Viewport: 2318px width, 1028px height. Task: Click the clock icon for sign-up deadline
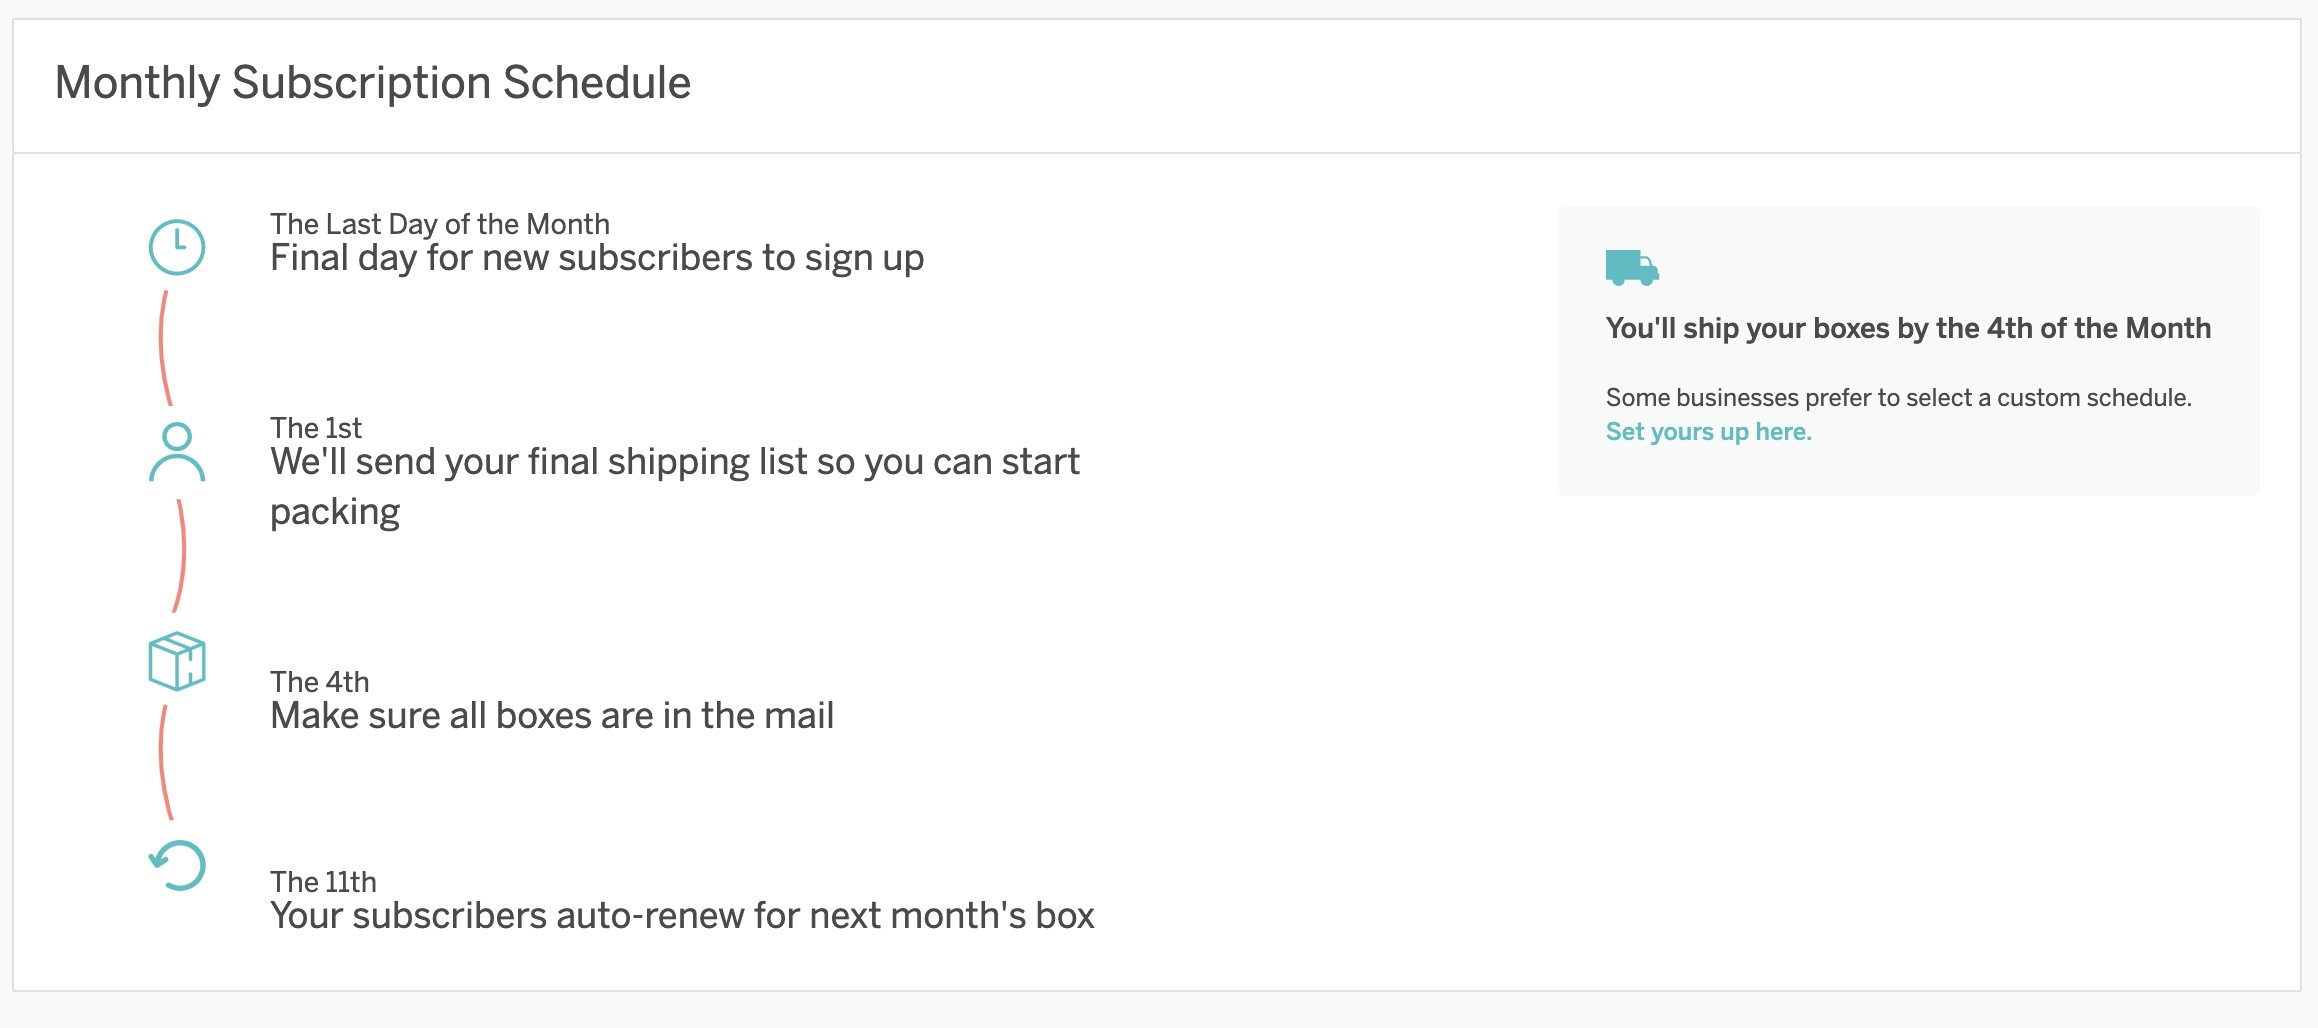pyautogui.click(x=177, y=247)
